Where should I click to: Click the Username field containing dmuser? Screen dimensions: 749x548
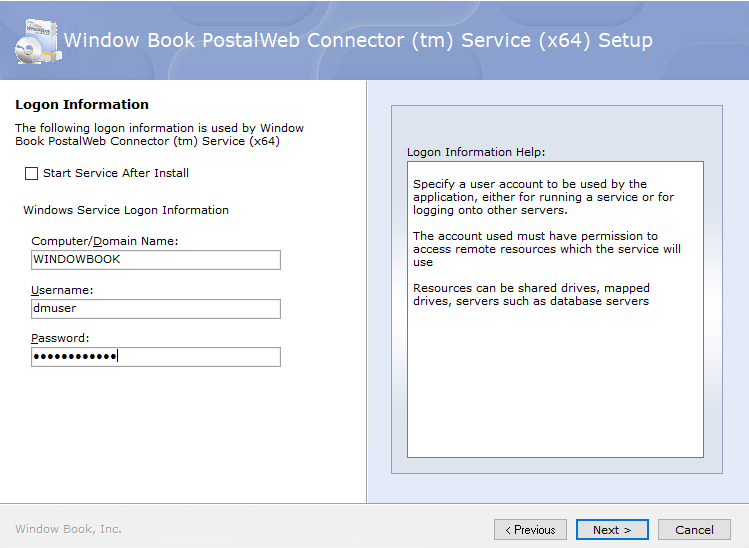156,309
